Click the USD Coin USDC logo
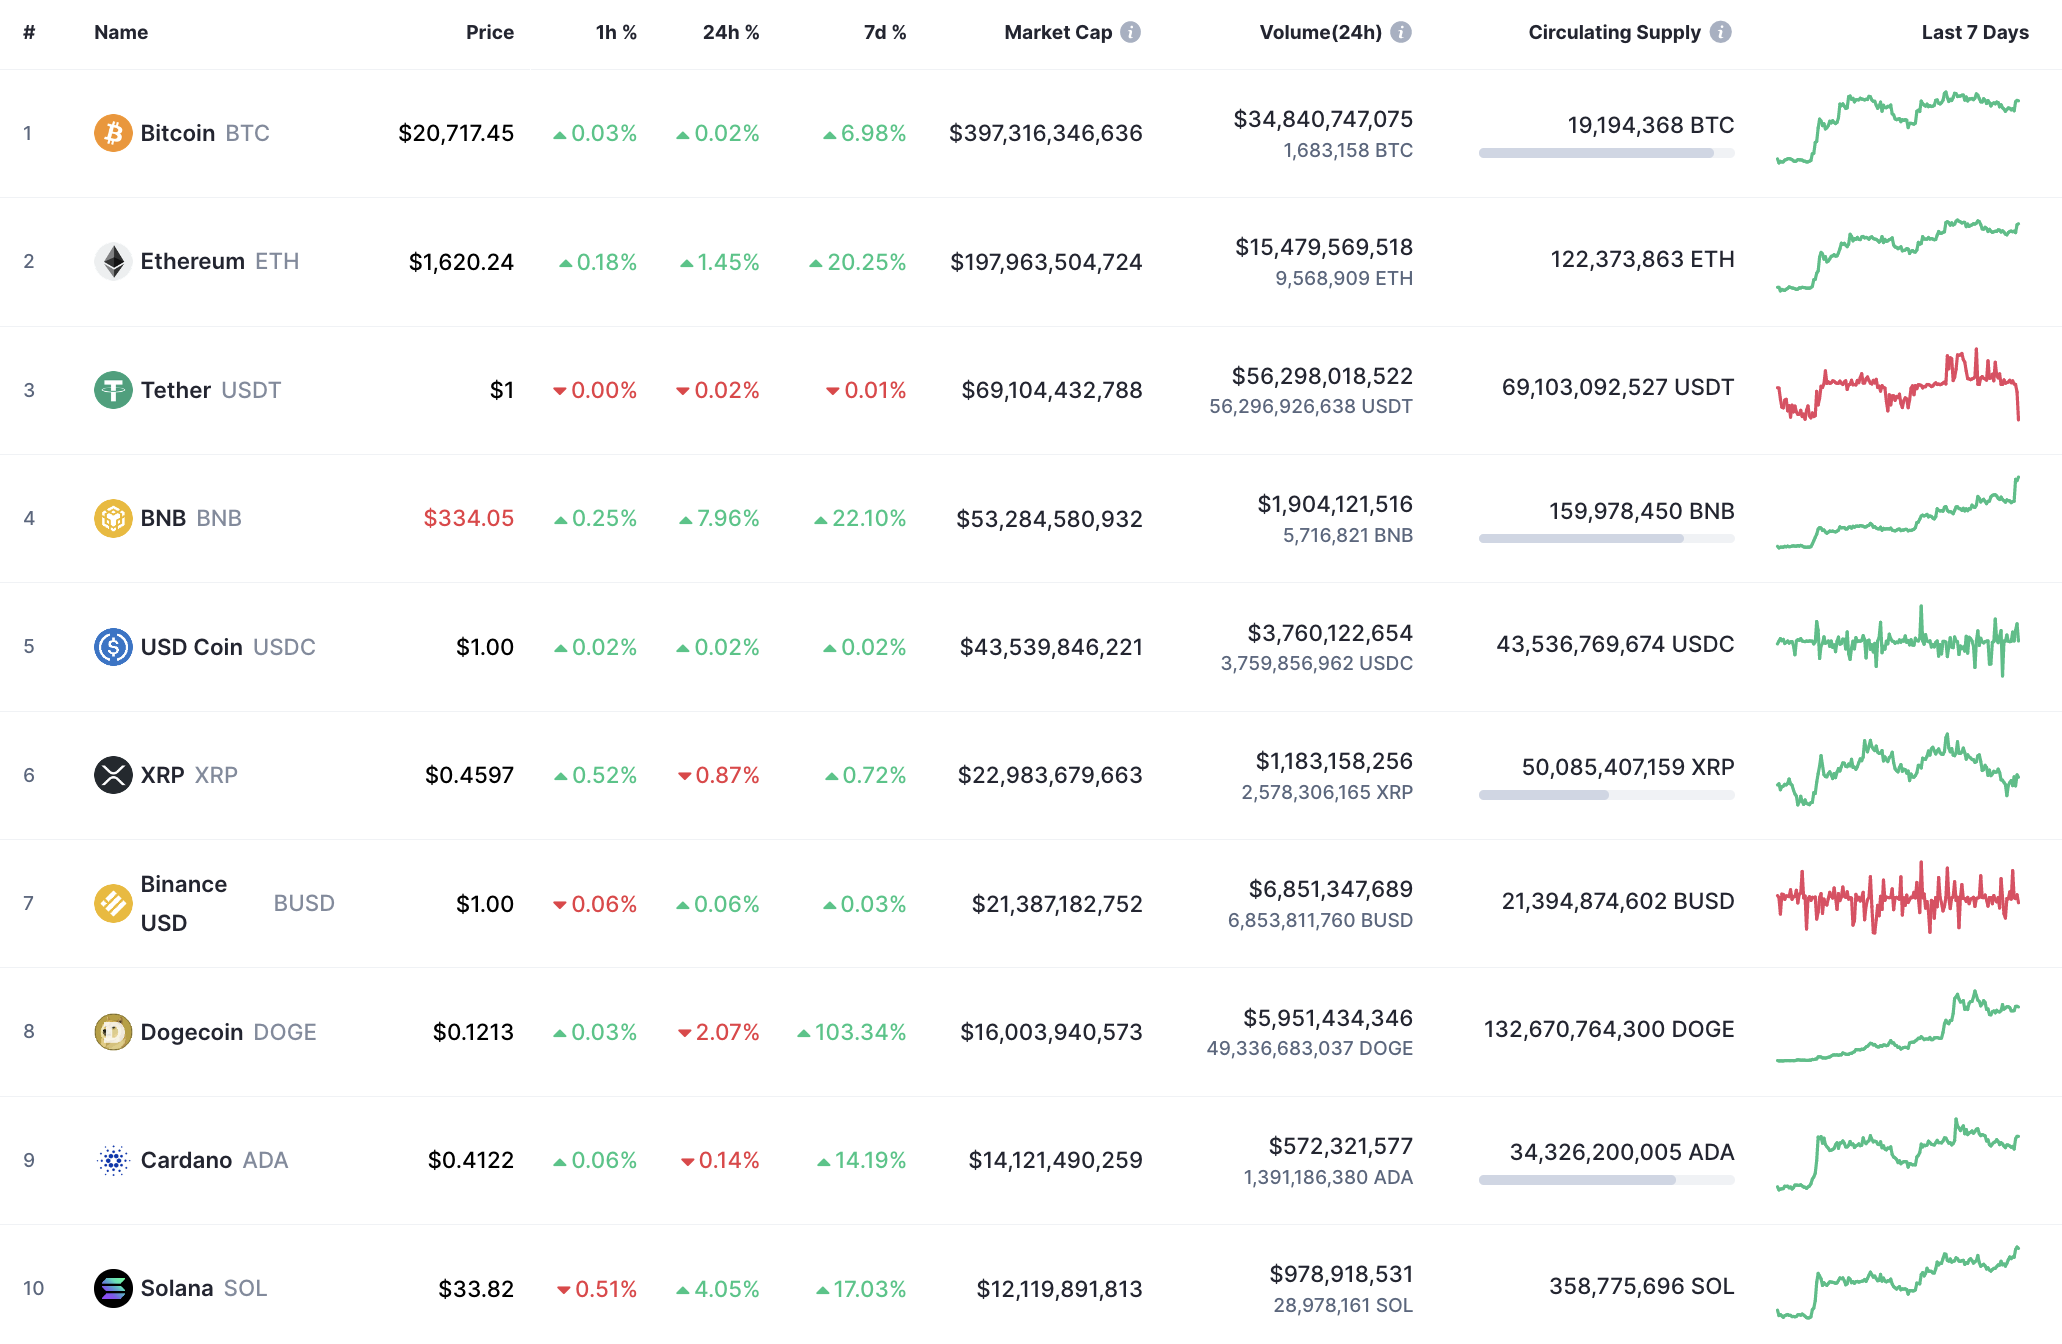This screenshot has height=1344, width=2062. coord(113,646)
